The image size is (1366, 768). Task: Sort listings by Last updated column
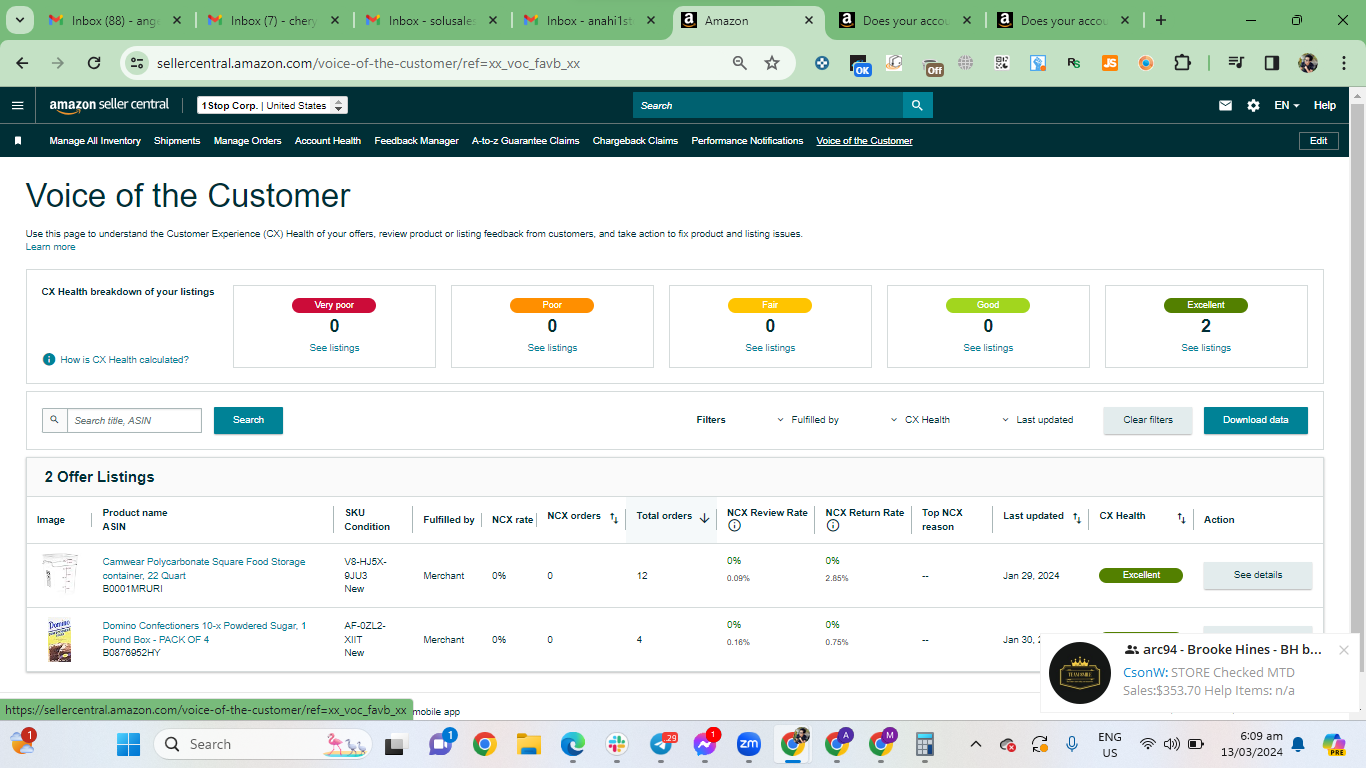pyautogui.click(x=1077, y=517)
